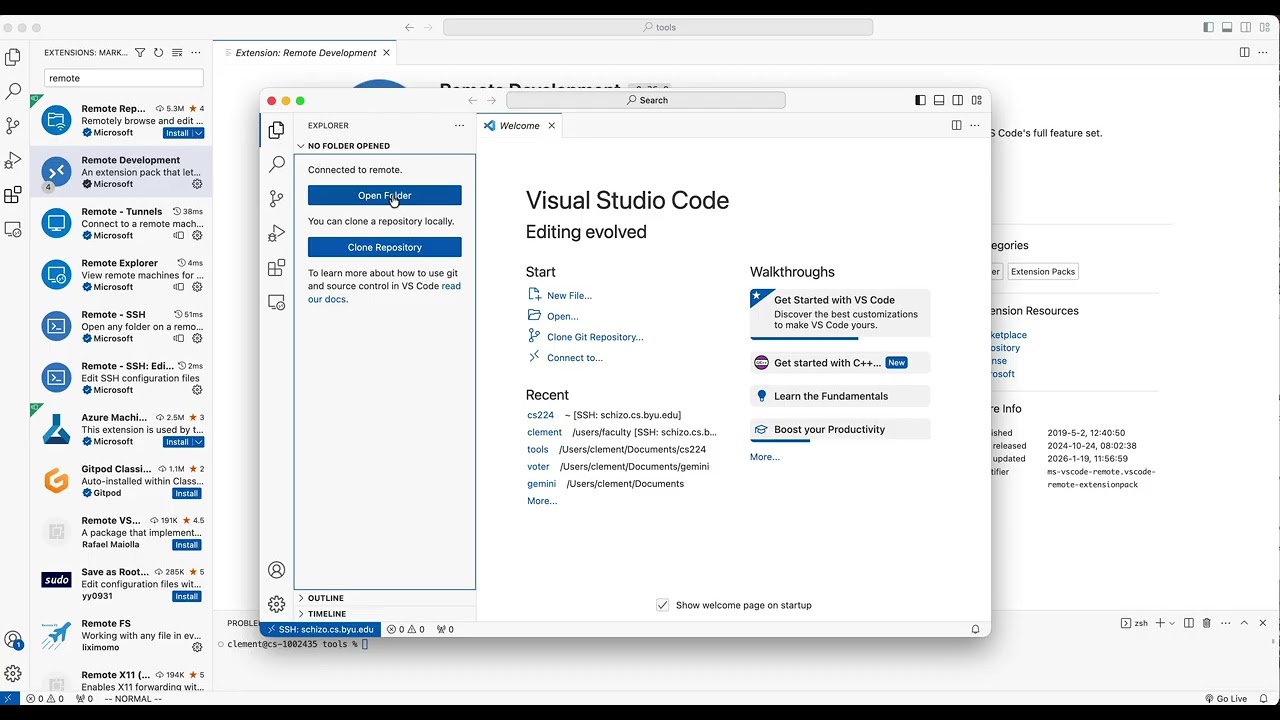Open new terminal dropdown chevron in back window

pyautogui.click(x=1172, y=623)
